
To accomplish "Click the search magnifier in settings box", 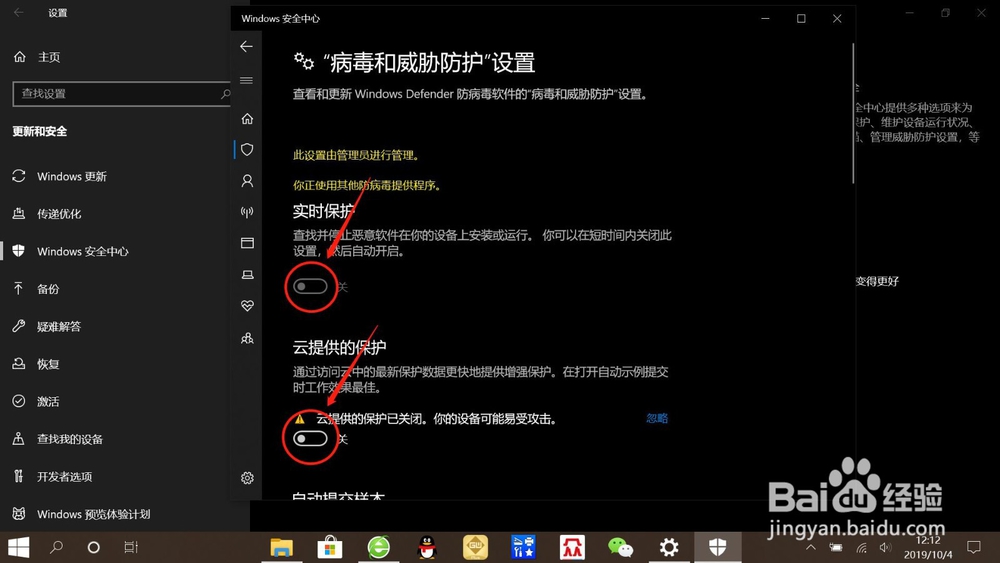I will pyautogui.click(x=225, y=94).
